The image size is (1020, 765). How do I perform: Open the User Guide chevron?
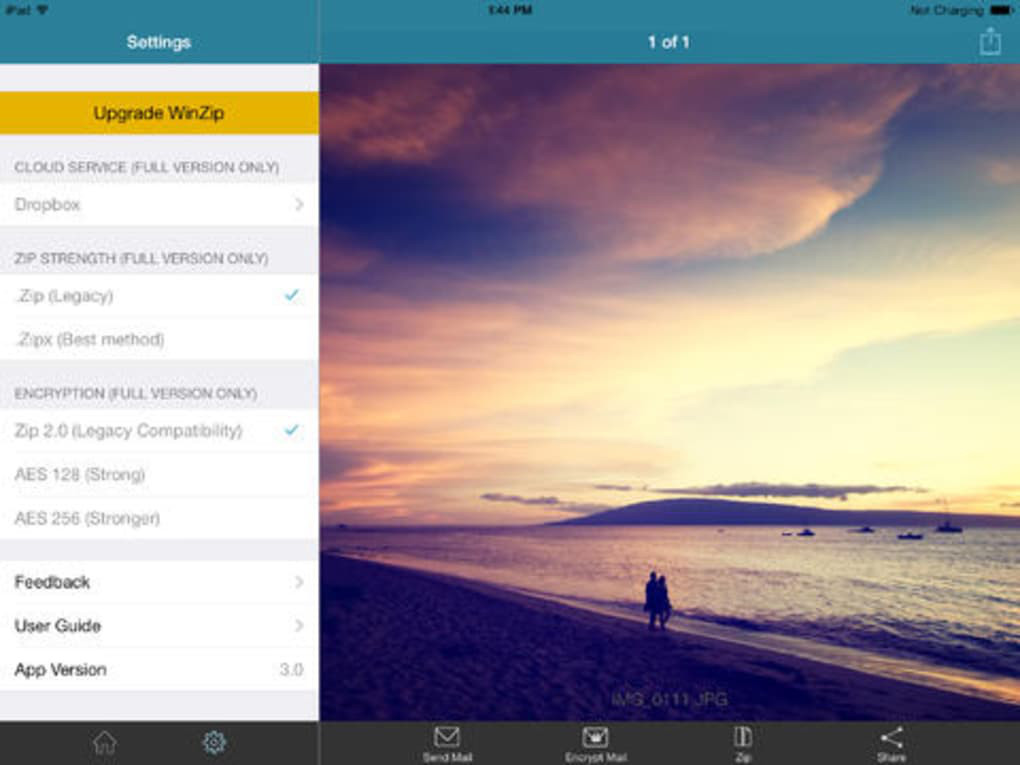299,625
